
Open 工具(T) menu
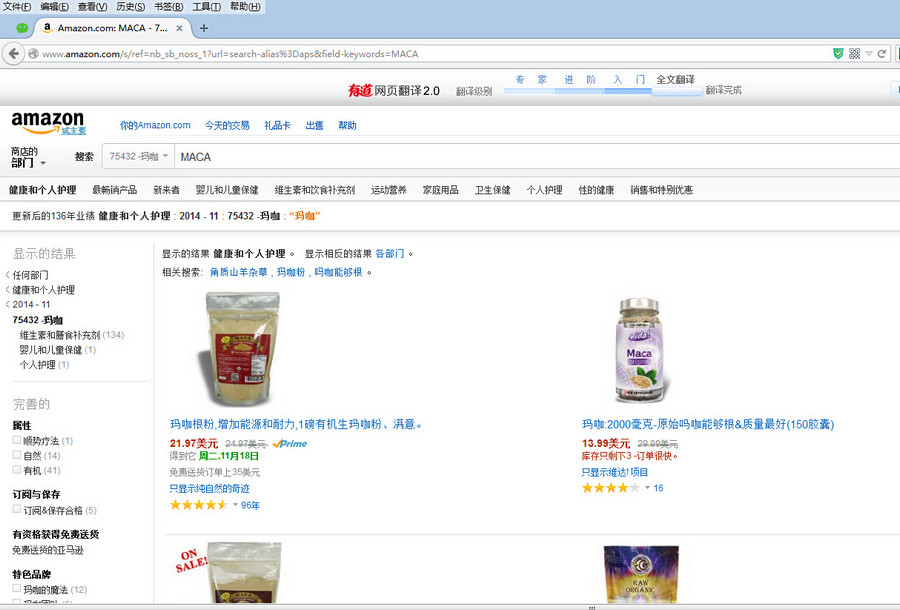pos(207,7)
